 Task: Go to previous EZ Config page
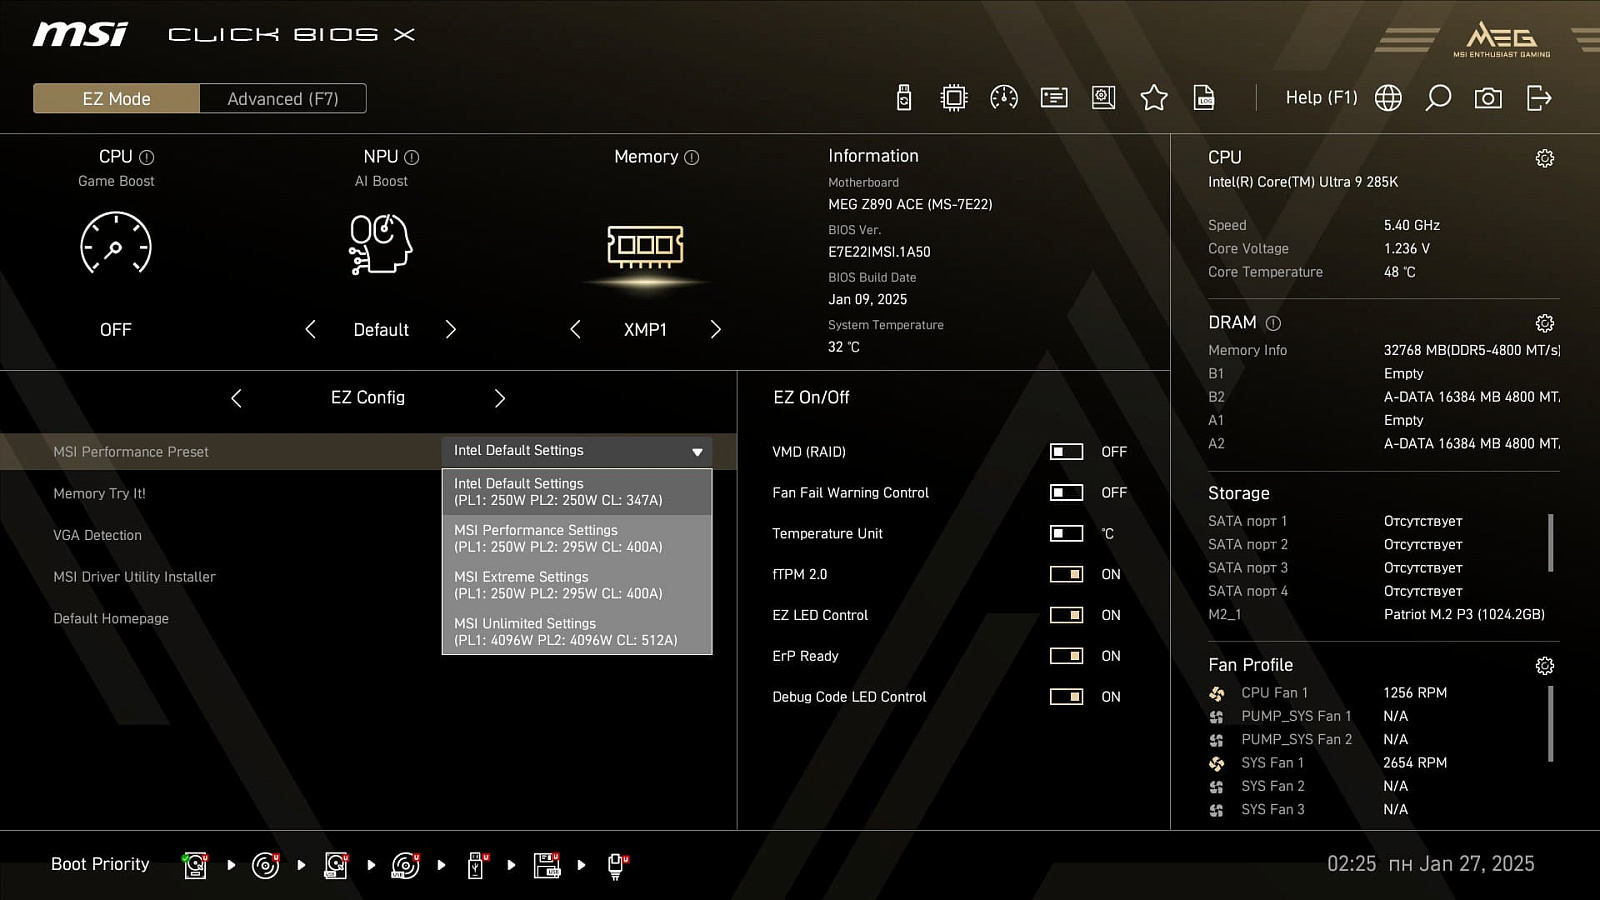tap(236, 398)
